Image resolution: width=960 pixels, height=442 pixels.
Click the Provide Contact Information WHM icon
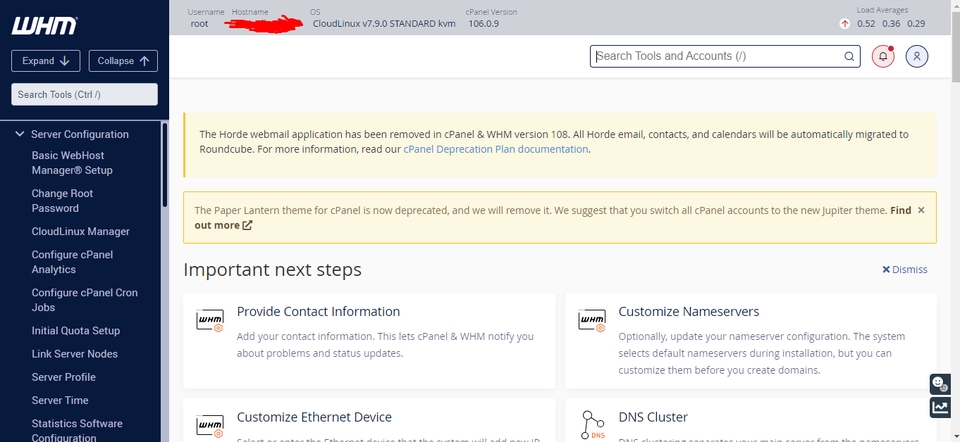[210, 321]
